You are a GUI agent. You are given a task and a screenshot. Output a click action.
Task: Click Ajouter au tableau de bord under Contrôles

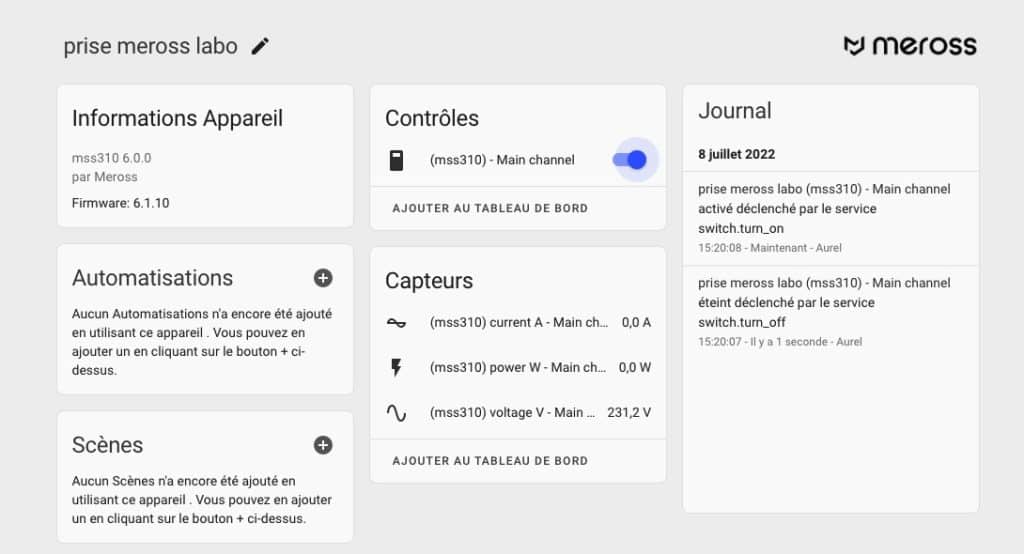(x=490, y=208)
